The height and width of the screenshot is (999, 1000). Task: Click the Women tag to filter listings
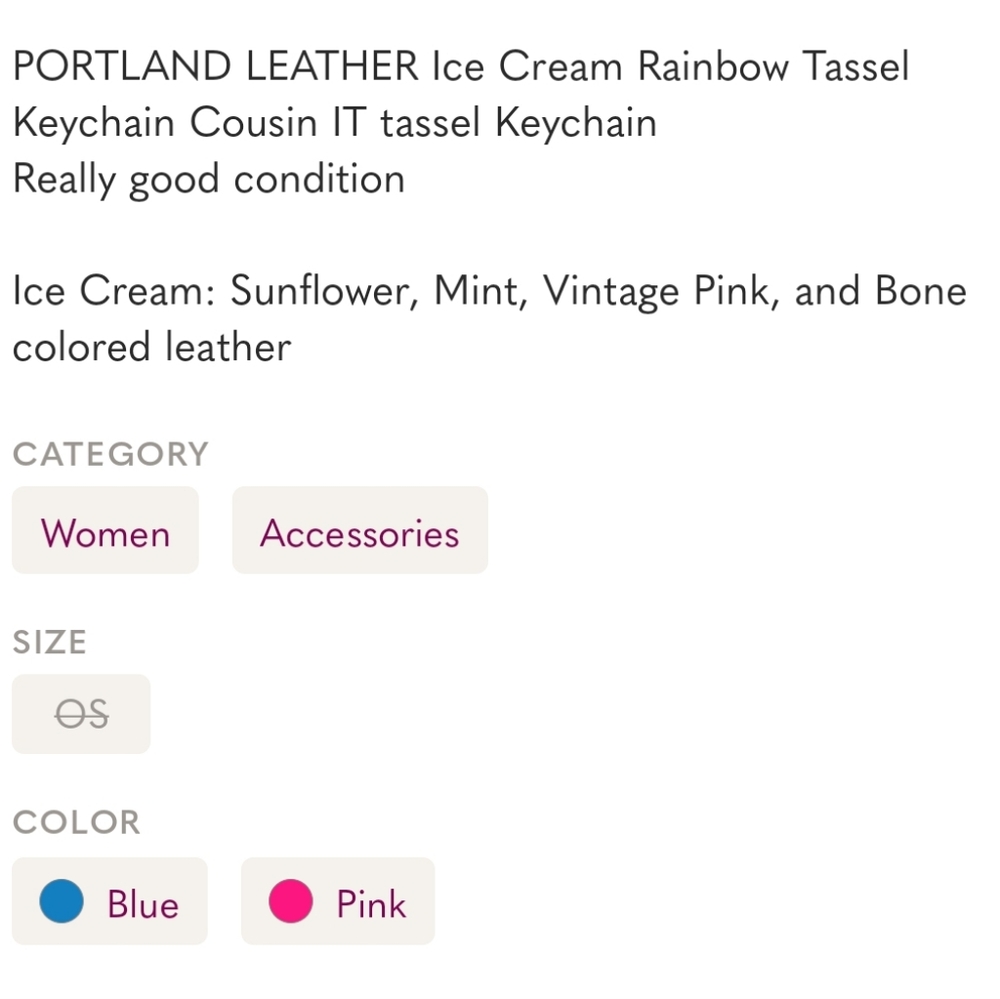[105, 531]
